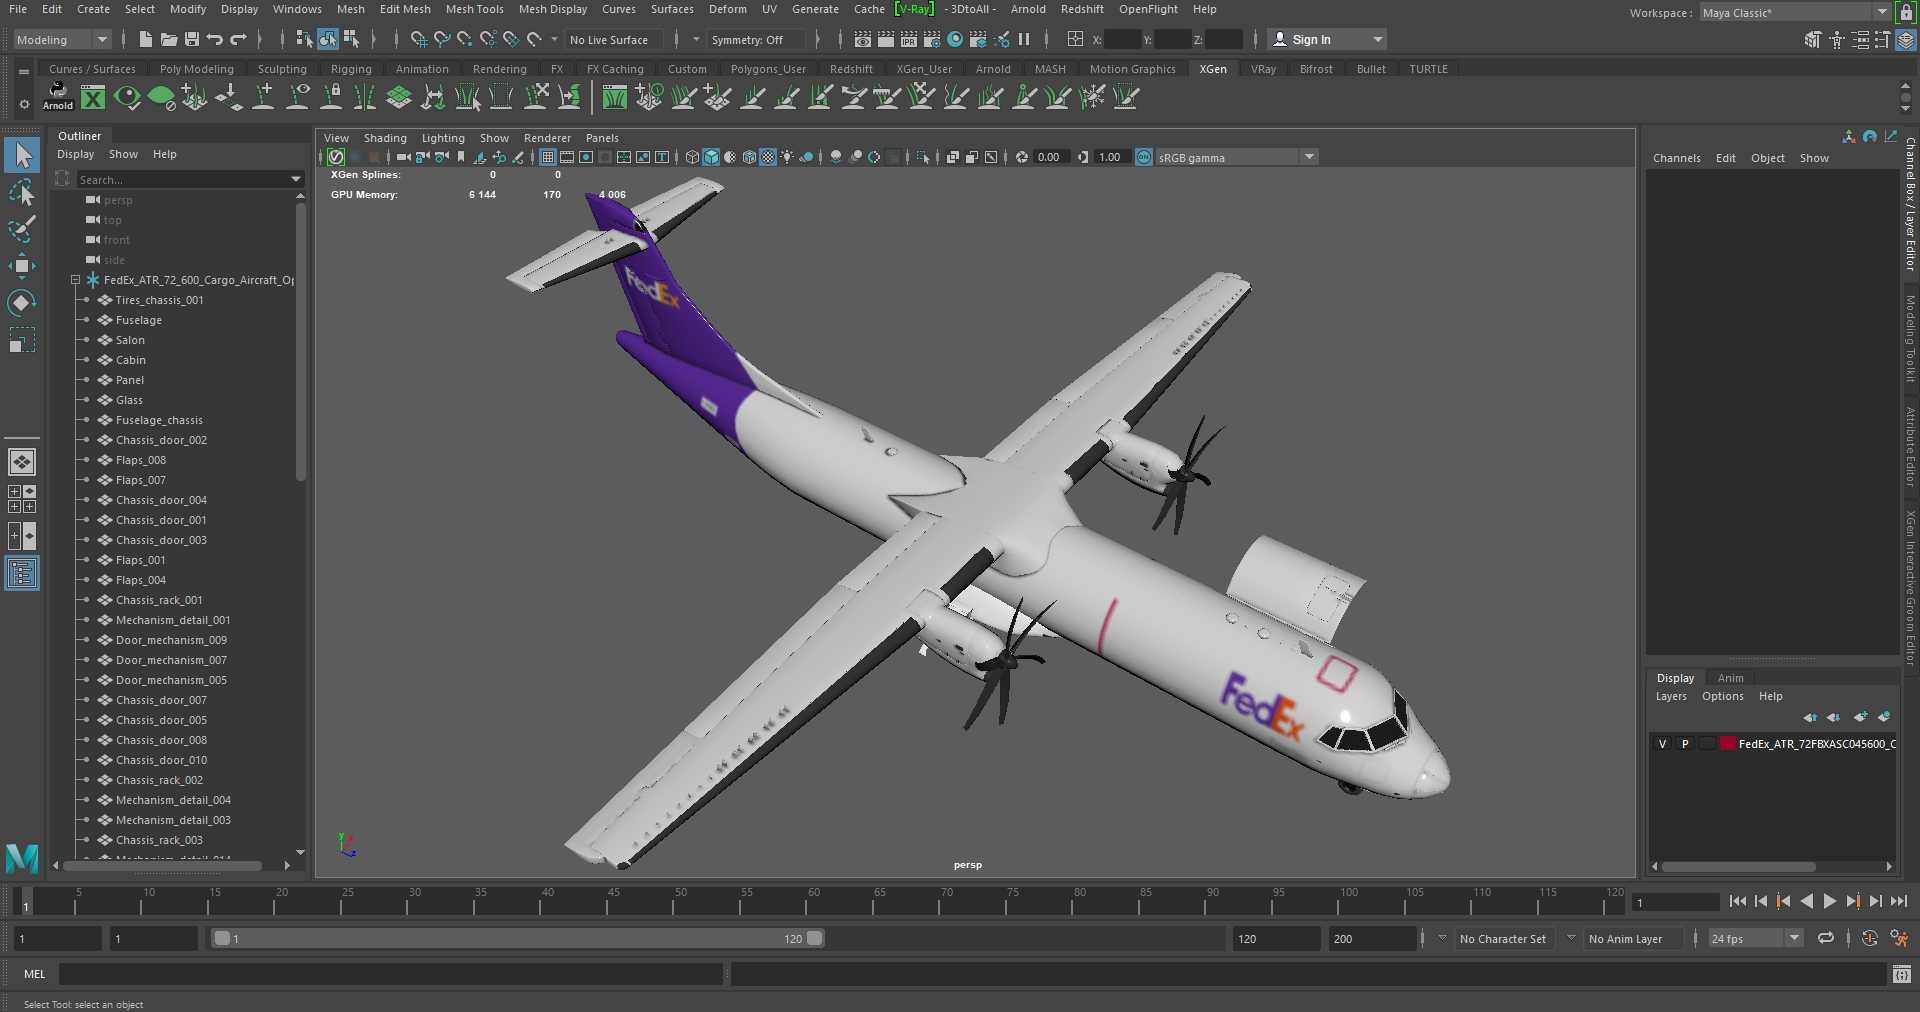The height and width of the screenshot is (1012, 1920).
Task: Click the Arnold python shelf icon
Action: pyautogui.click(x=58, y=97)
